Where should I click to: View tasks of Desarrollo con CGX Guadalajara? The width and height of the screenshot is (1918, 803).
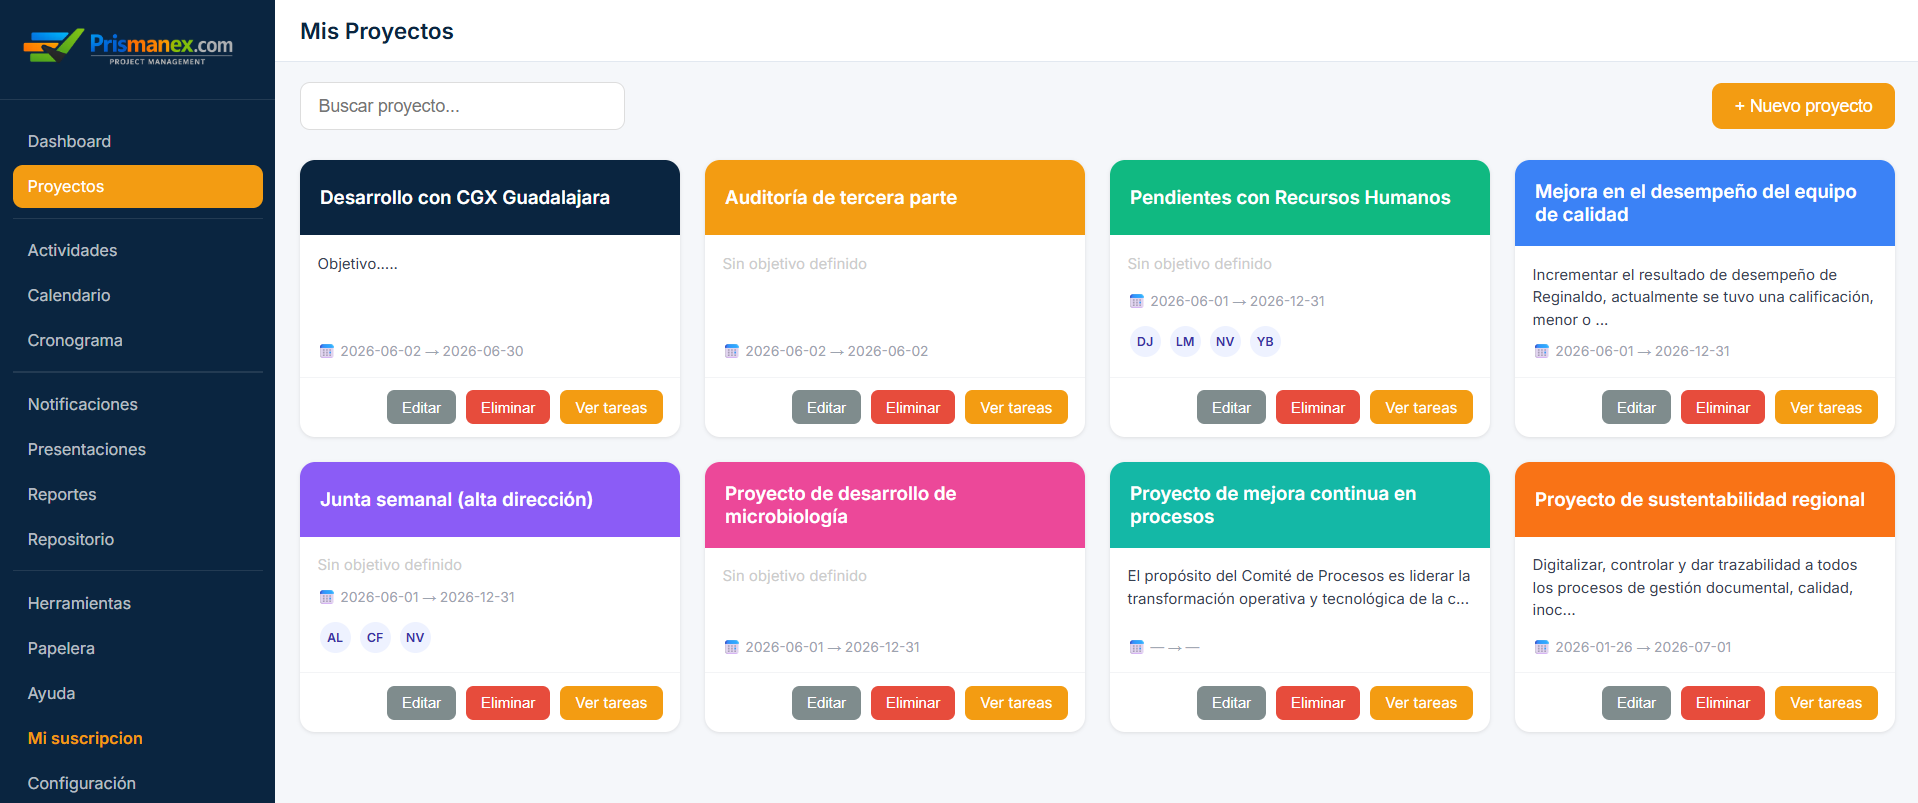[x=611, y=407]
